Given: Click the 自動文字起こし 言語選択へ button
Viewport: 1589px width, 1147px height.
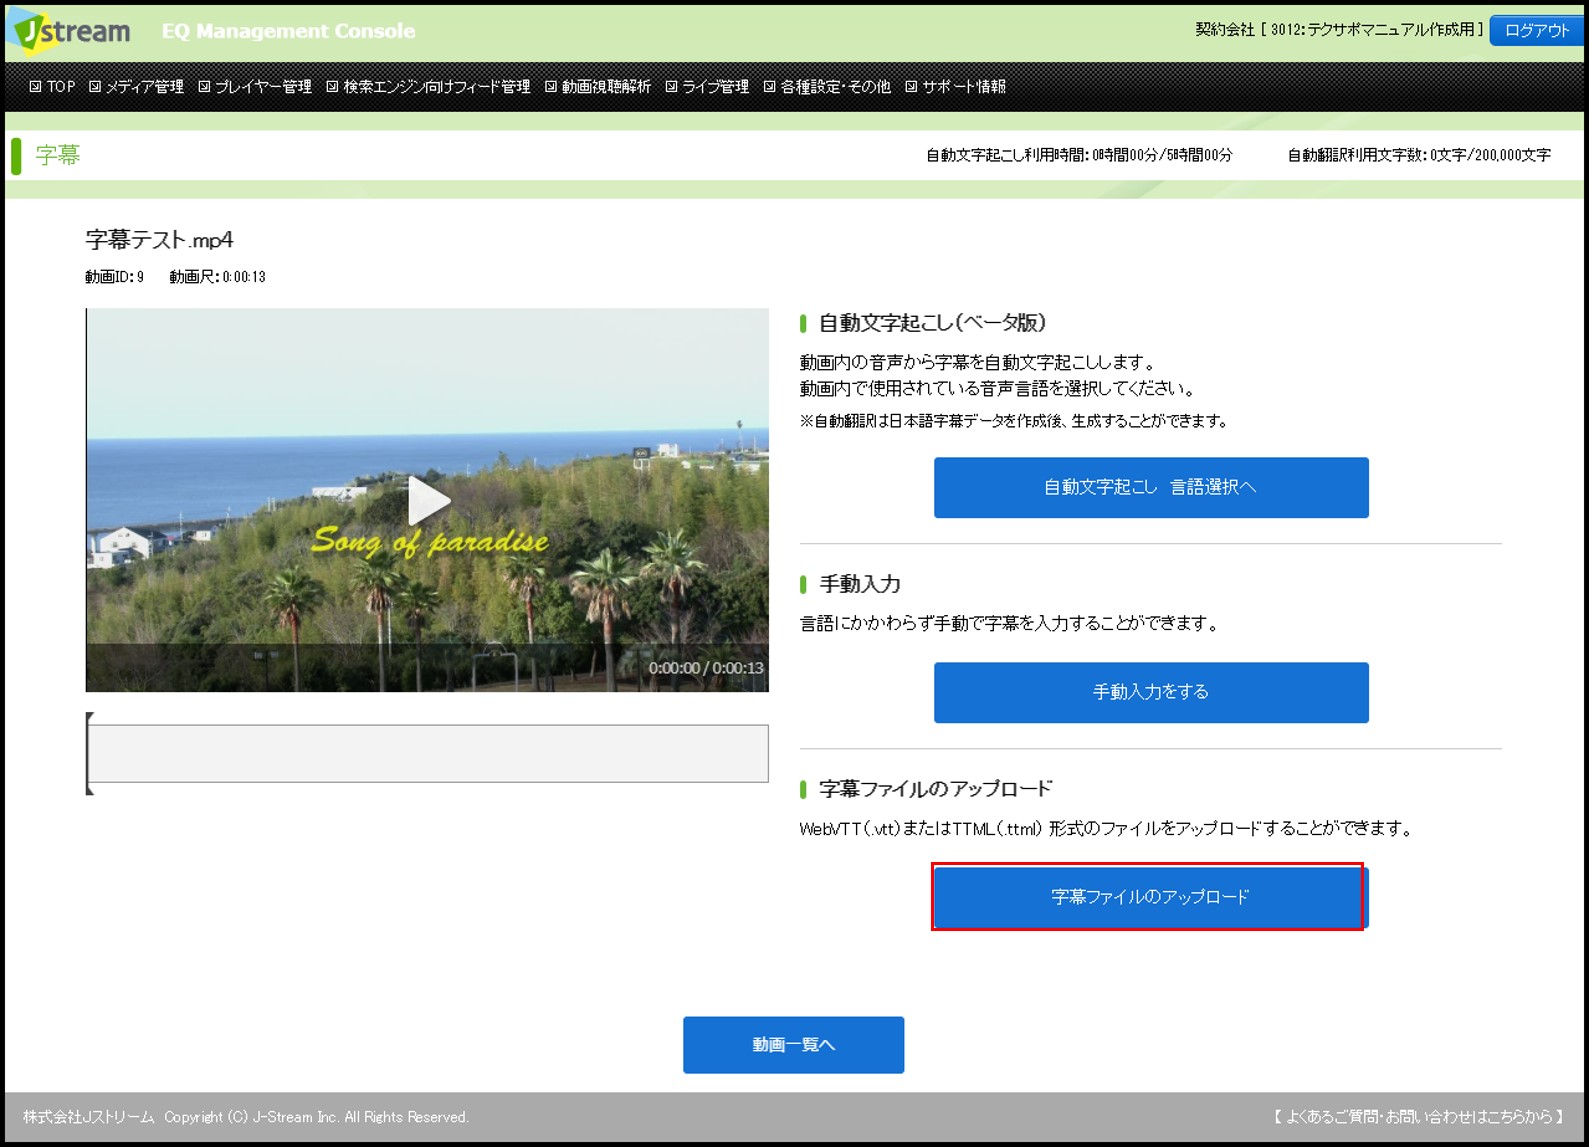Looking at the screenshot, I should [x=1151, y=487].
